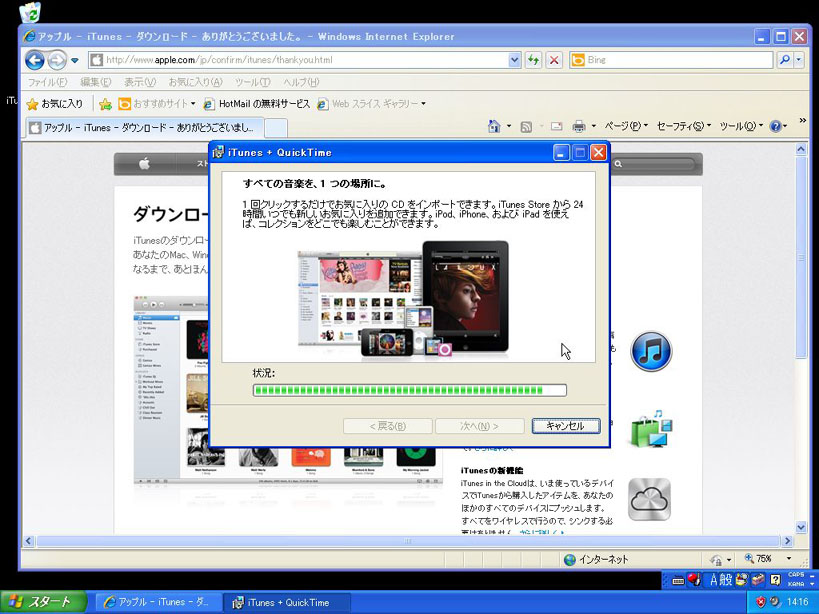This screenshot has height=614, width=819.
Task: Click the 戻る(B) button in the installer
Action: pyautogui.click(x=388, y=426)
